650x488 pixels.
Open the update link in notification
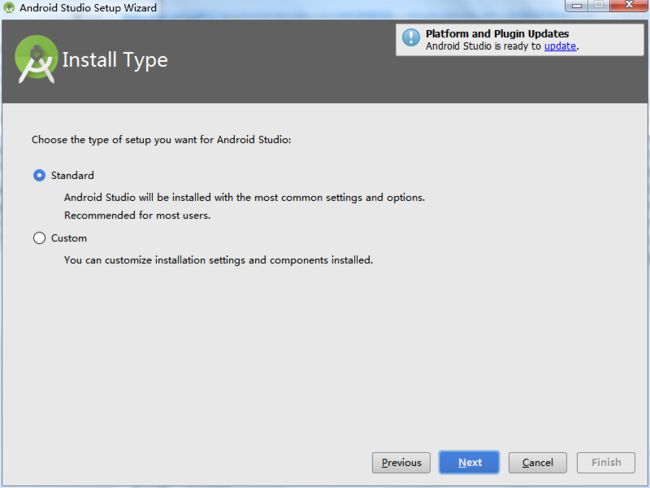[x=560, y=46]
